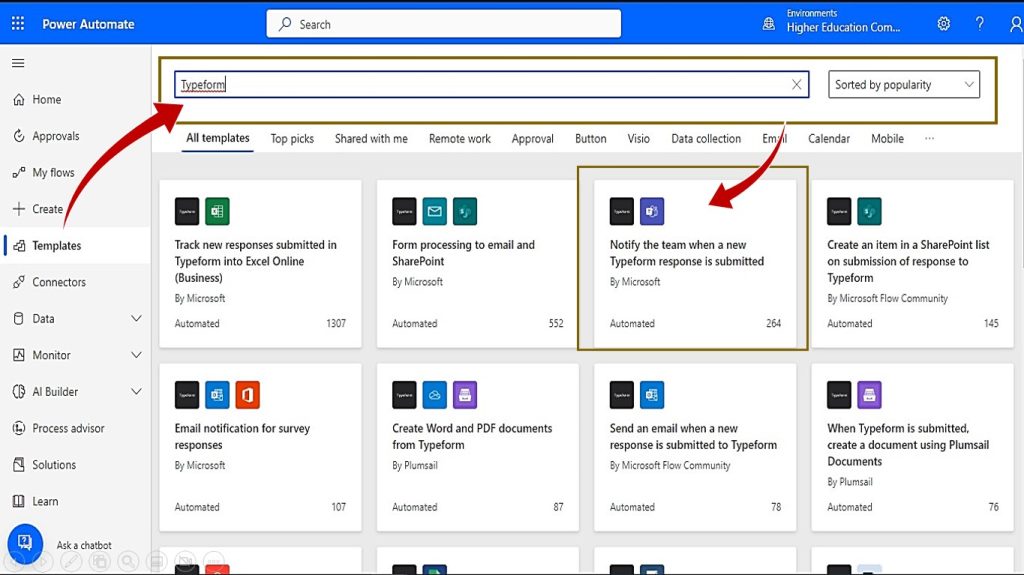Open Form processing to email and SharePoint template

477,263
